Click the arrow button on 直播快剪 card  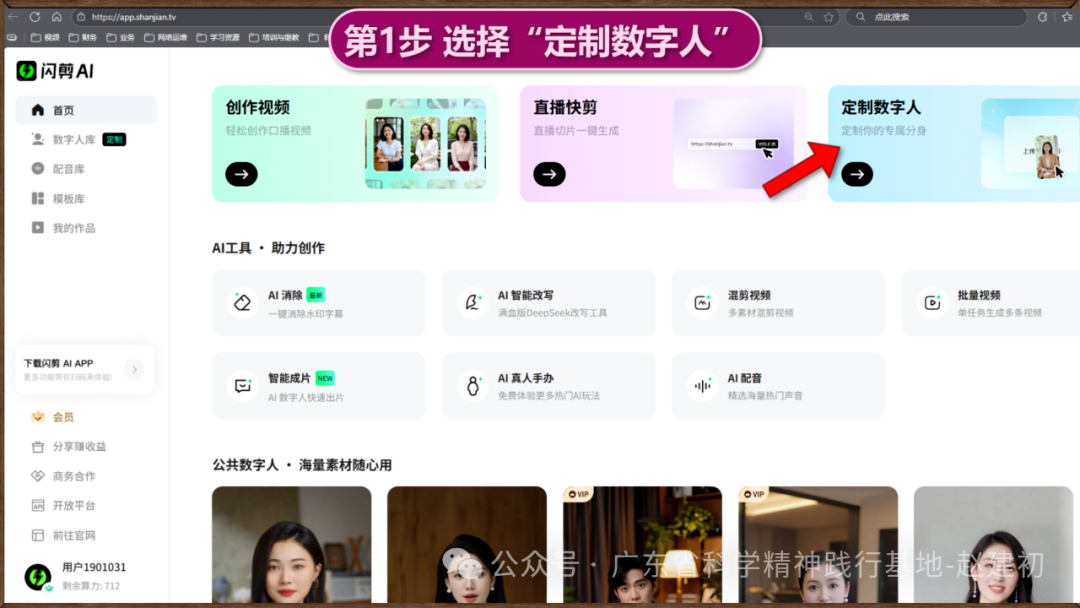coord(549,174)
